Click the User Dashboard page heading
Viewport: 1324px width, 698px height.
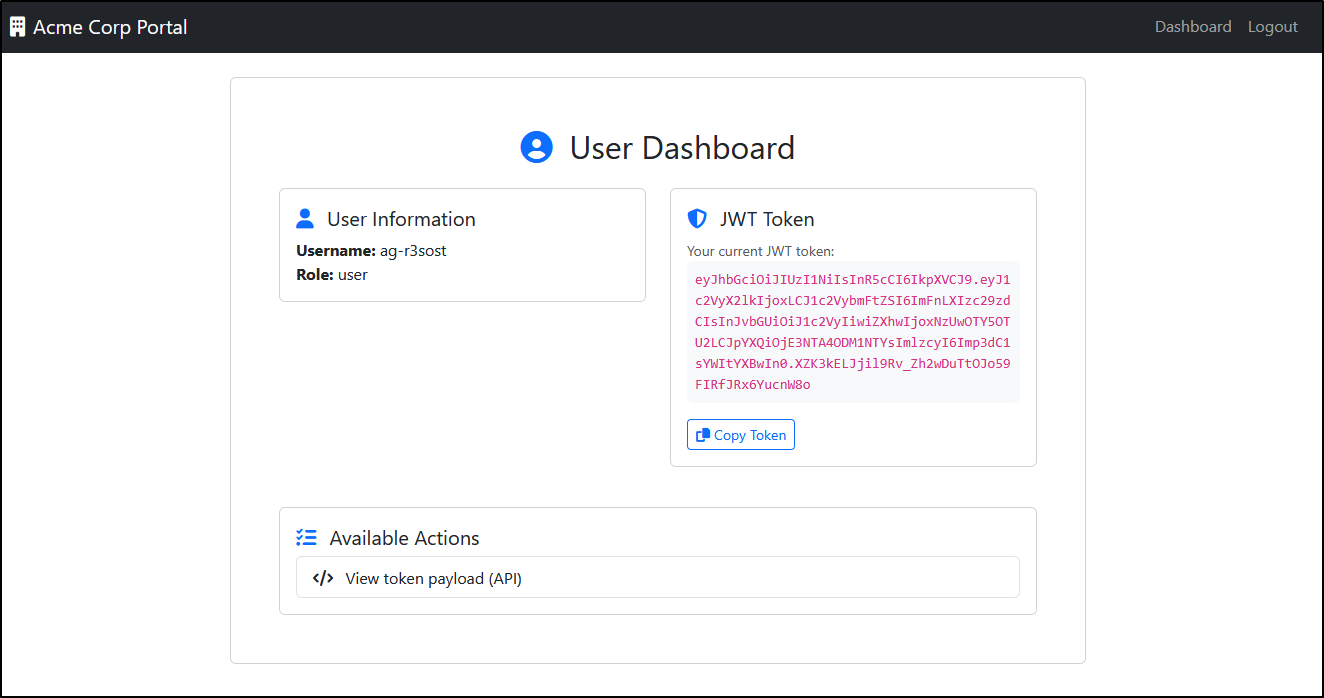[x=682, y=148]
